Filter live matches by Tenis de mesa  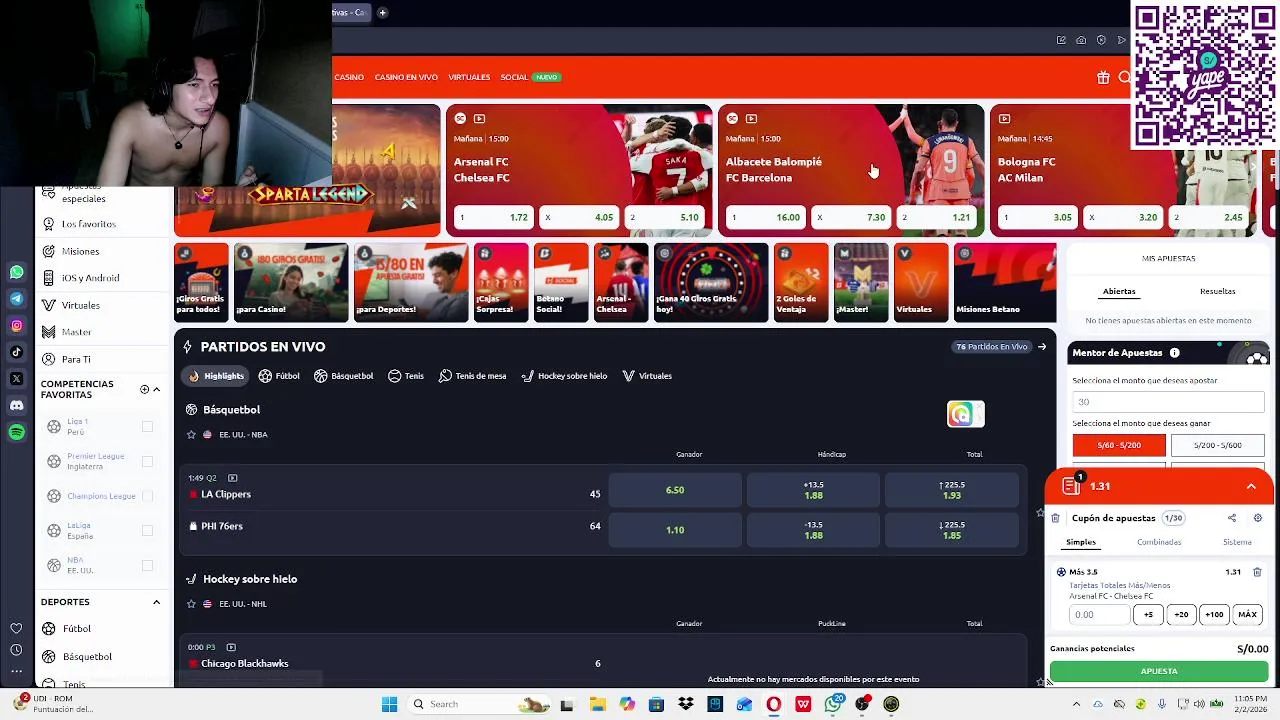point(472,376)
